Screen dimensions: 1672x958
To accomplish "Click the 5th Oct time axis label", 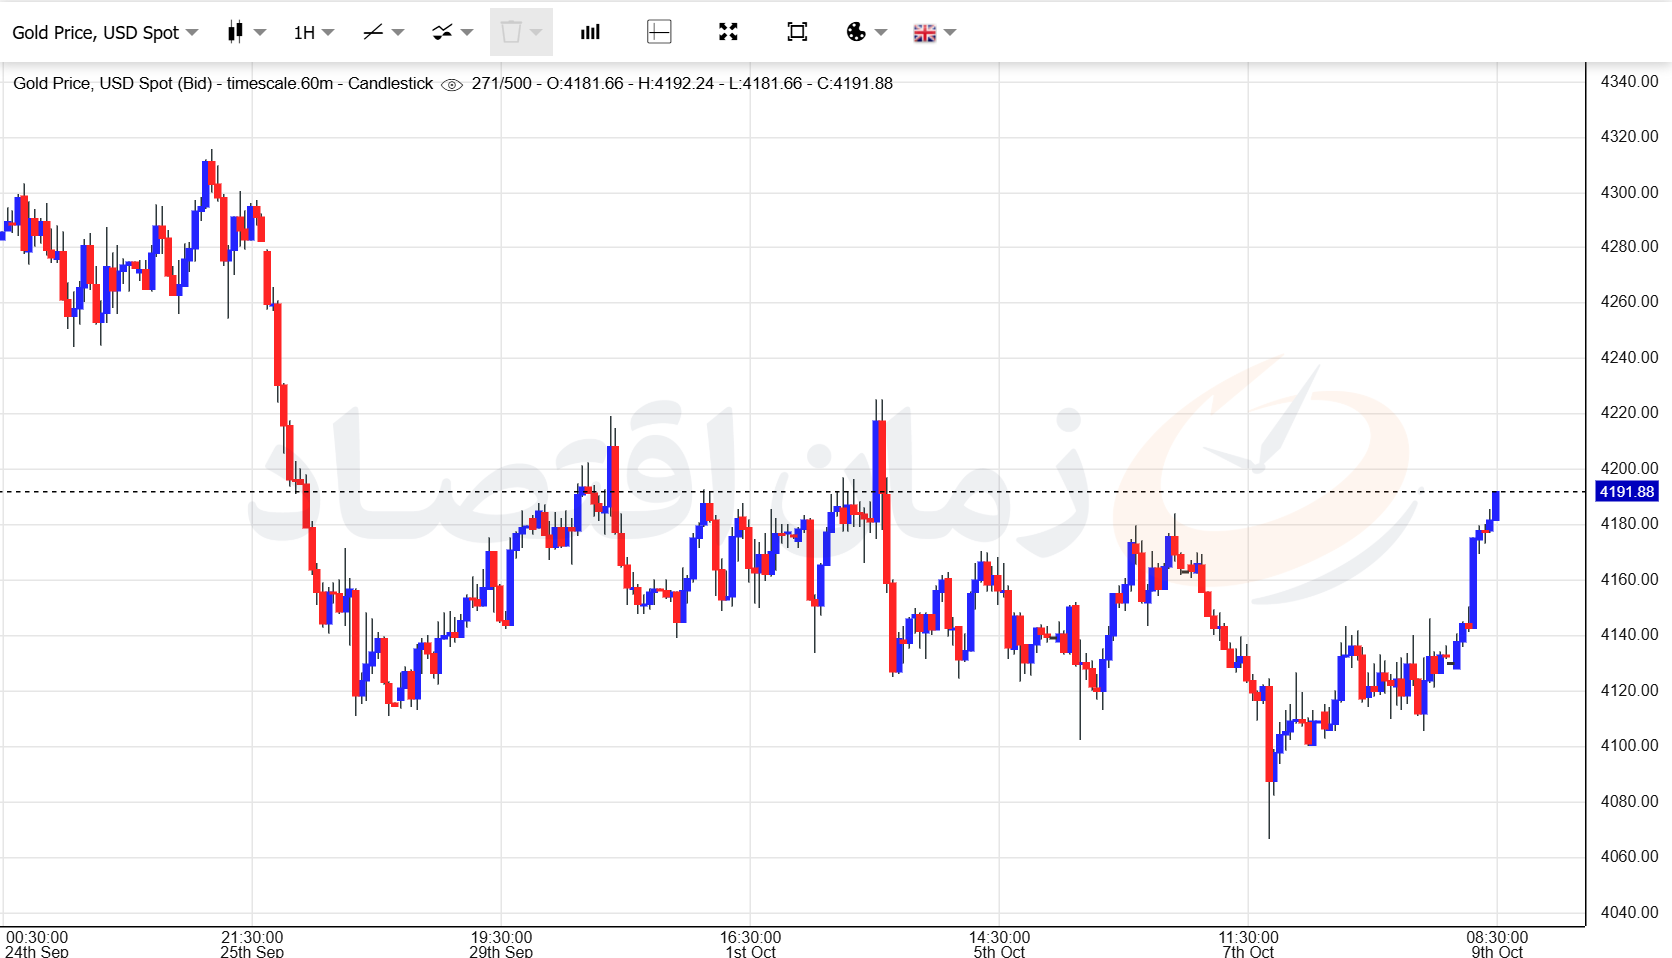I will [999, 951].
